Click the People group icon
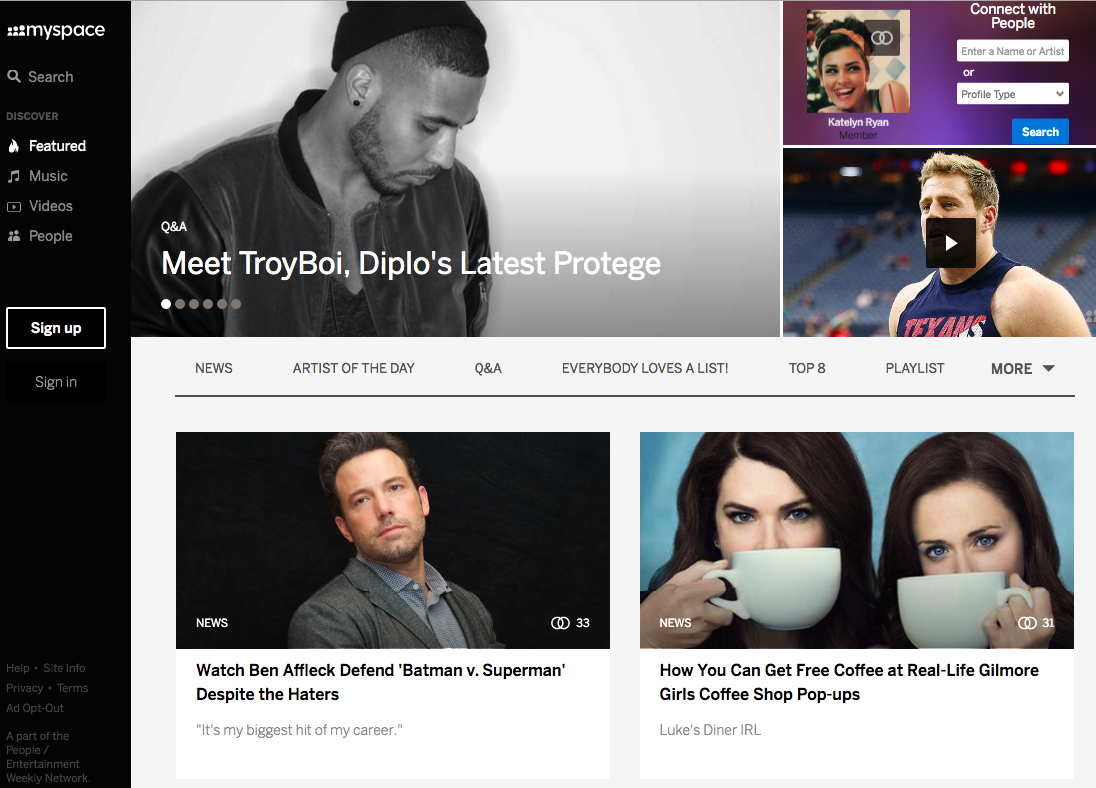This screenshot has width=1096, height=788. point(13,236)
